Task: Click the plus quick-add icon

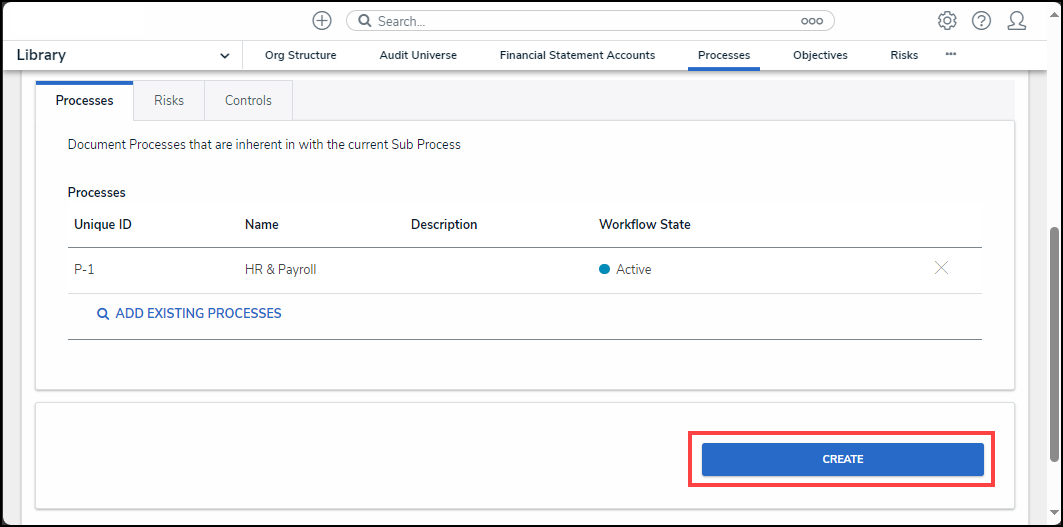Action: point(322,21)
